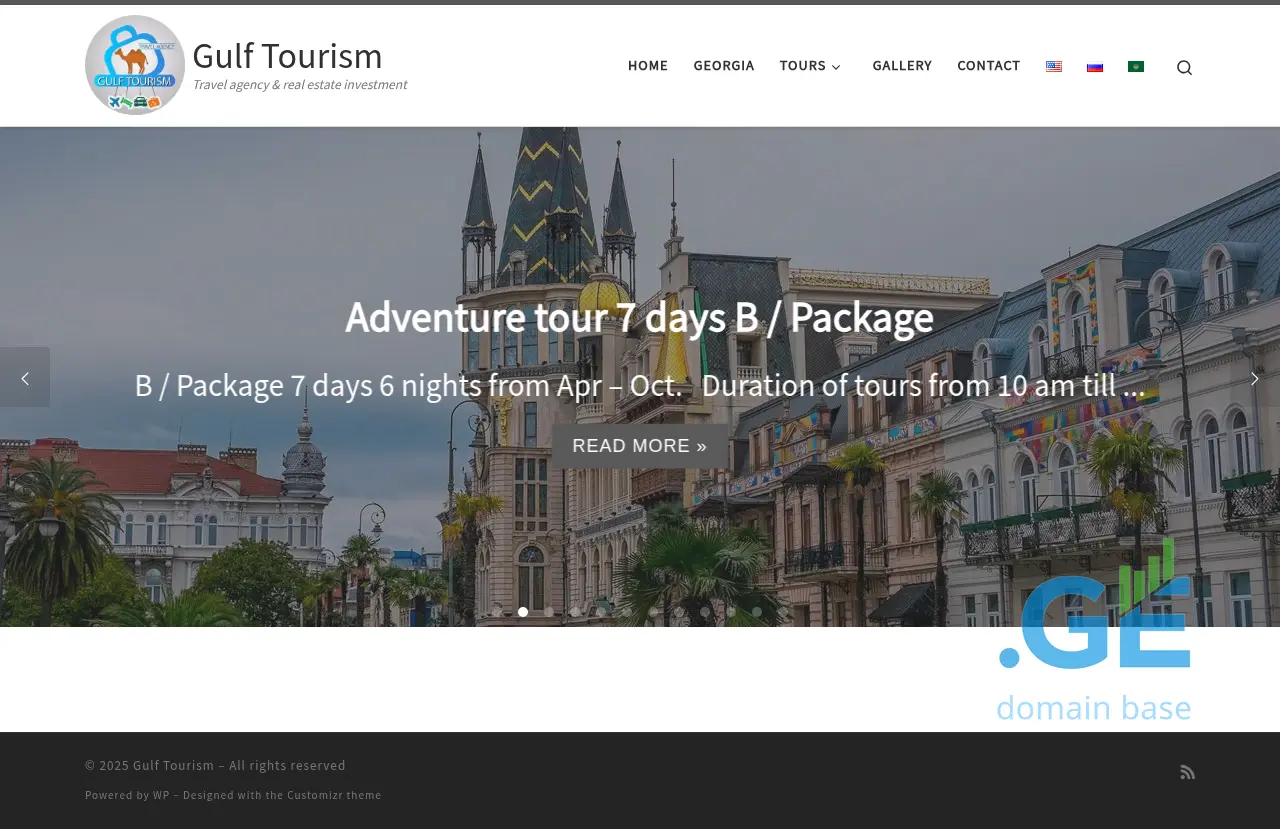
Task: Go to the Gallery page
Action: (x=901, y=66)
